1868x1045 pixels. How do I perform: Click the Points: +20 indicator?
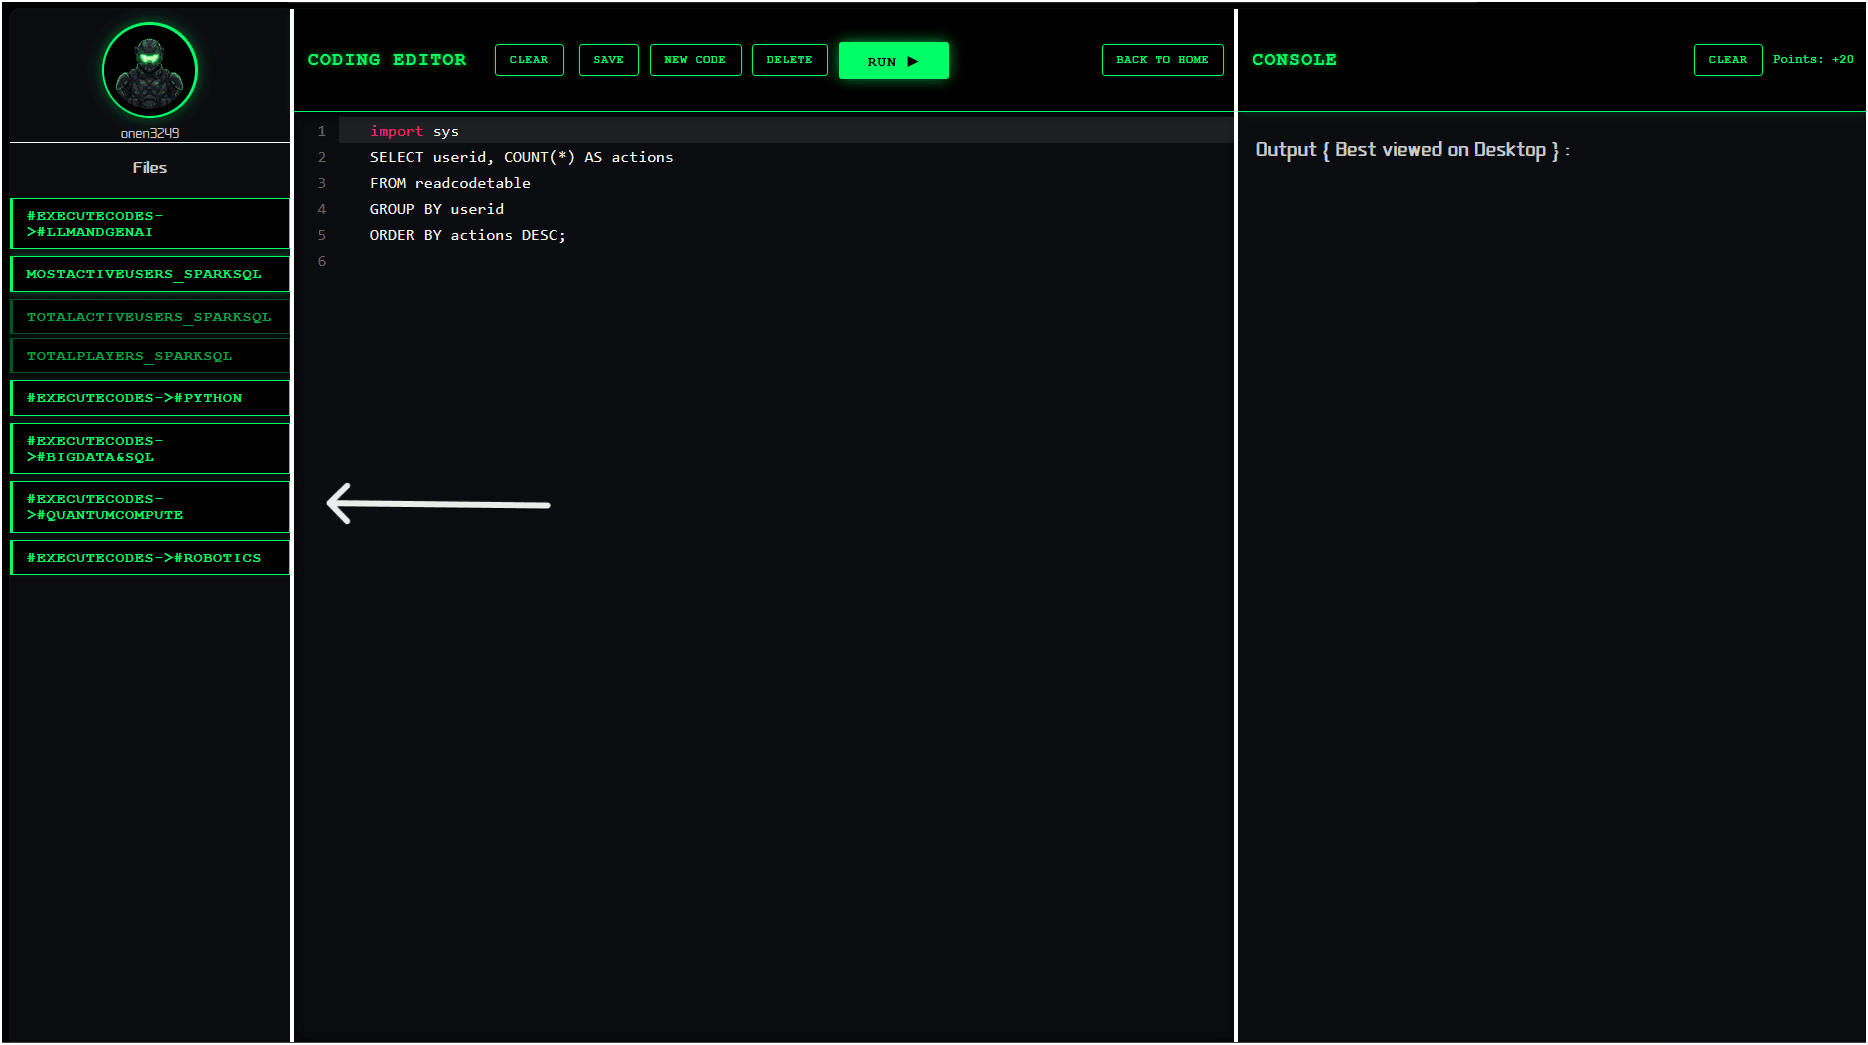[x=1813, y=60]
